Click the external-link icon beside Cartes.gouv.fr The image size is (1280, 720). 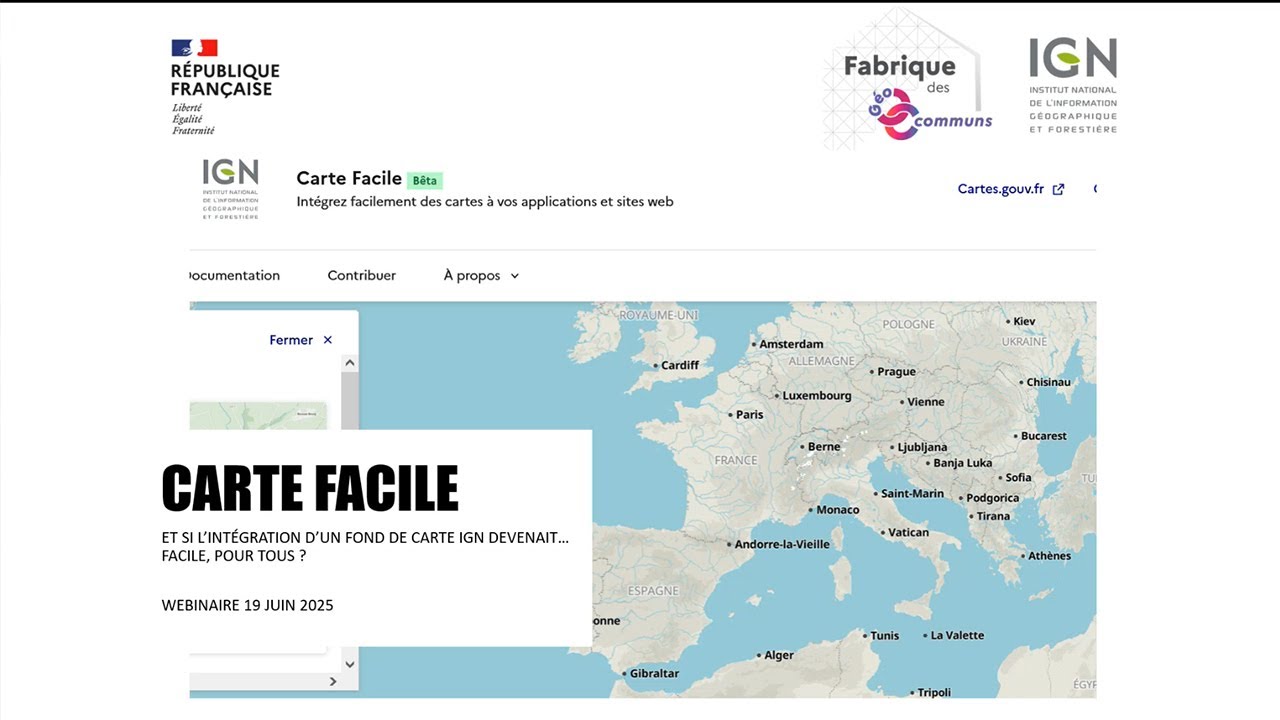click(1058, 189)
